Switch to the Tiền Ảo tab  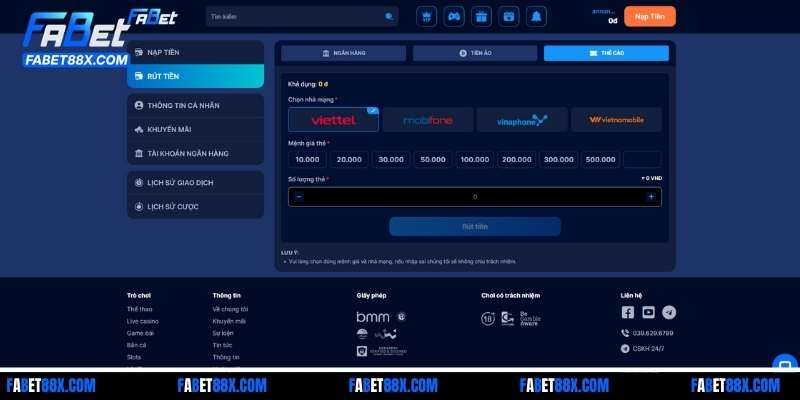(475, 53)
